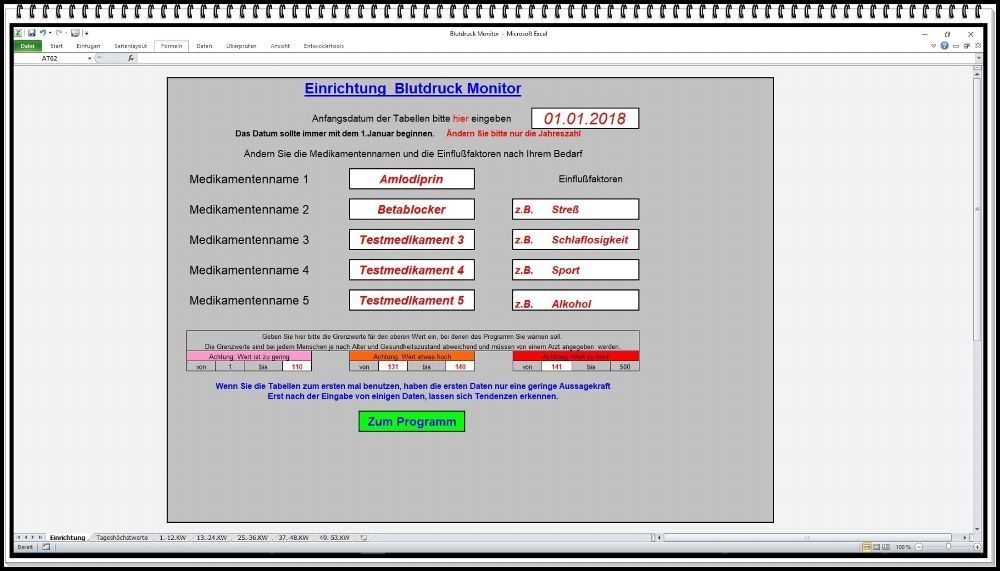Open the Datei menu
The image size is (1000, 571).
click(x=27, y=46)
